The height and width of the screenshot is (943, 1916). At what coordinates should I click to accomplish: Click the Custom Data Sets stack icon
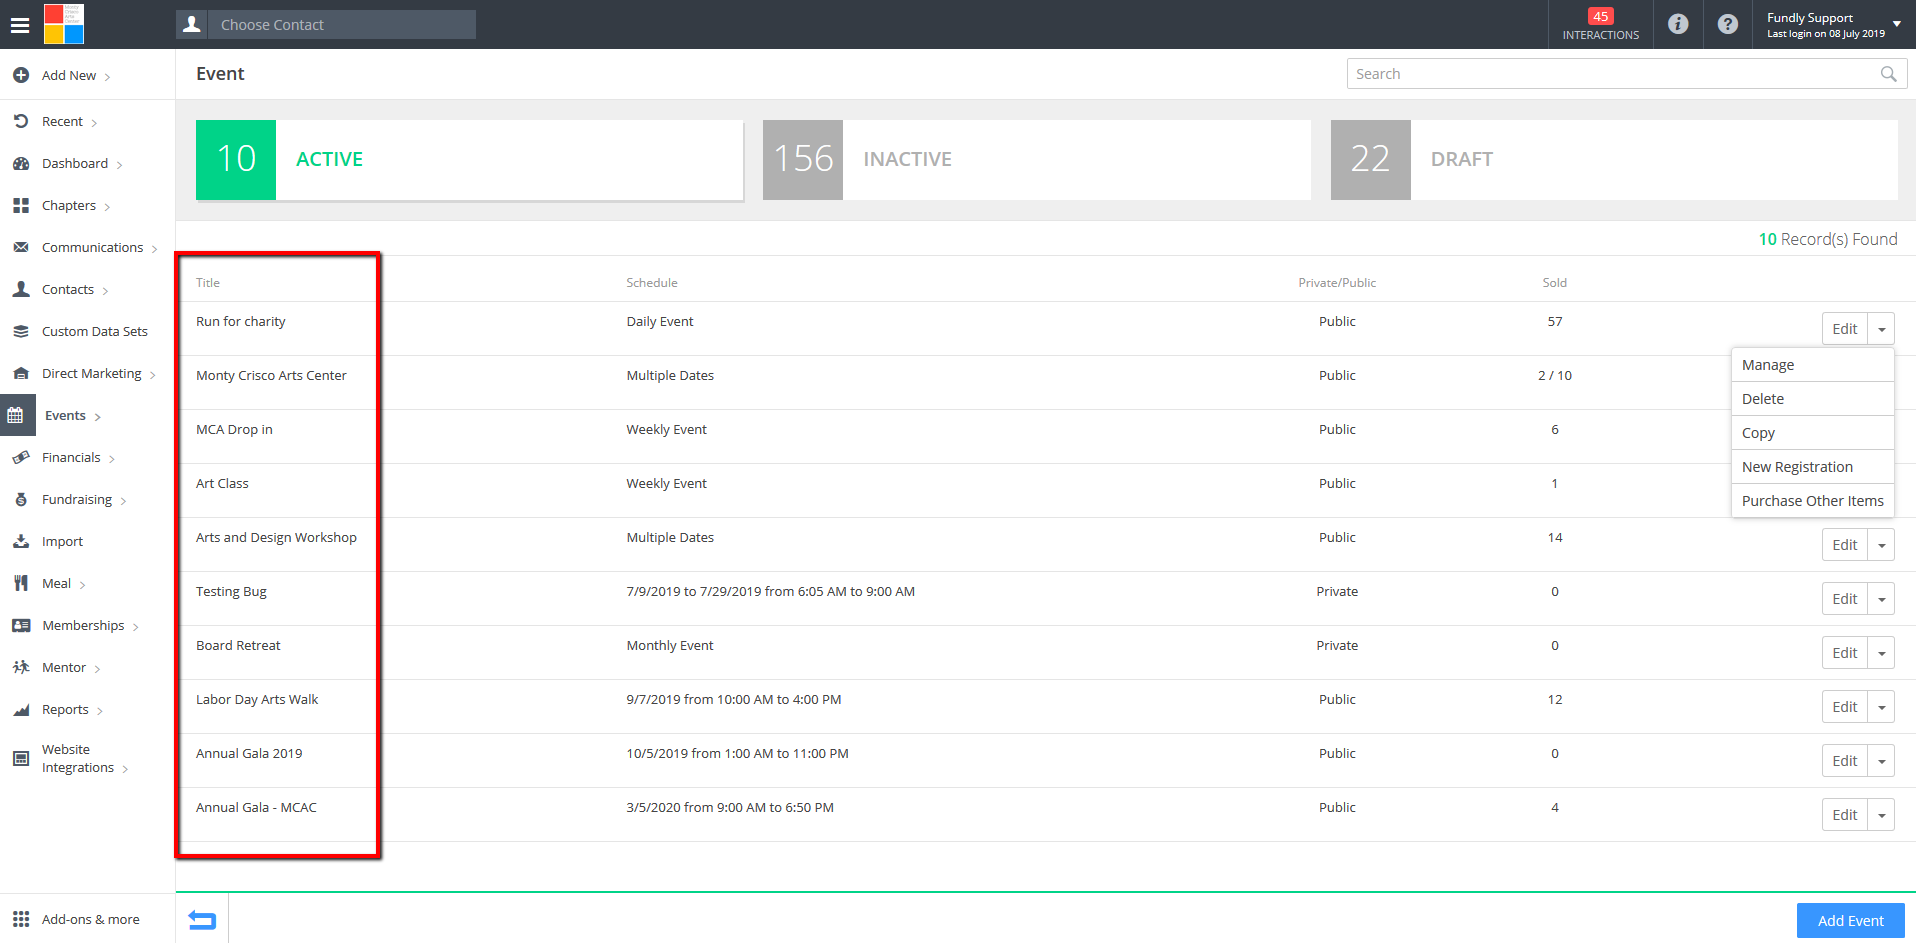21,331
